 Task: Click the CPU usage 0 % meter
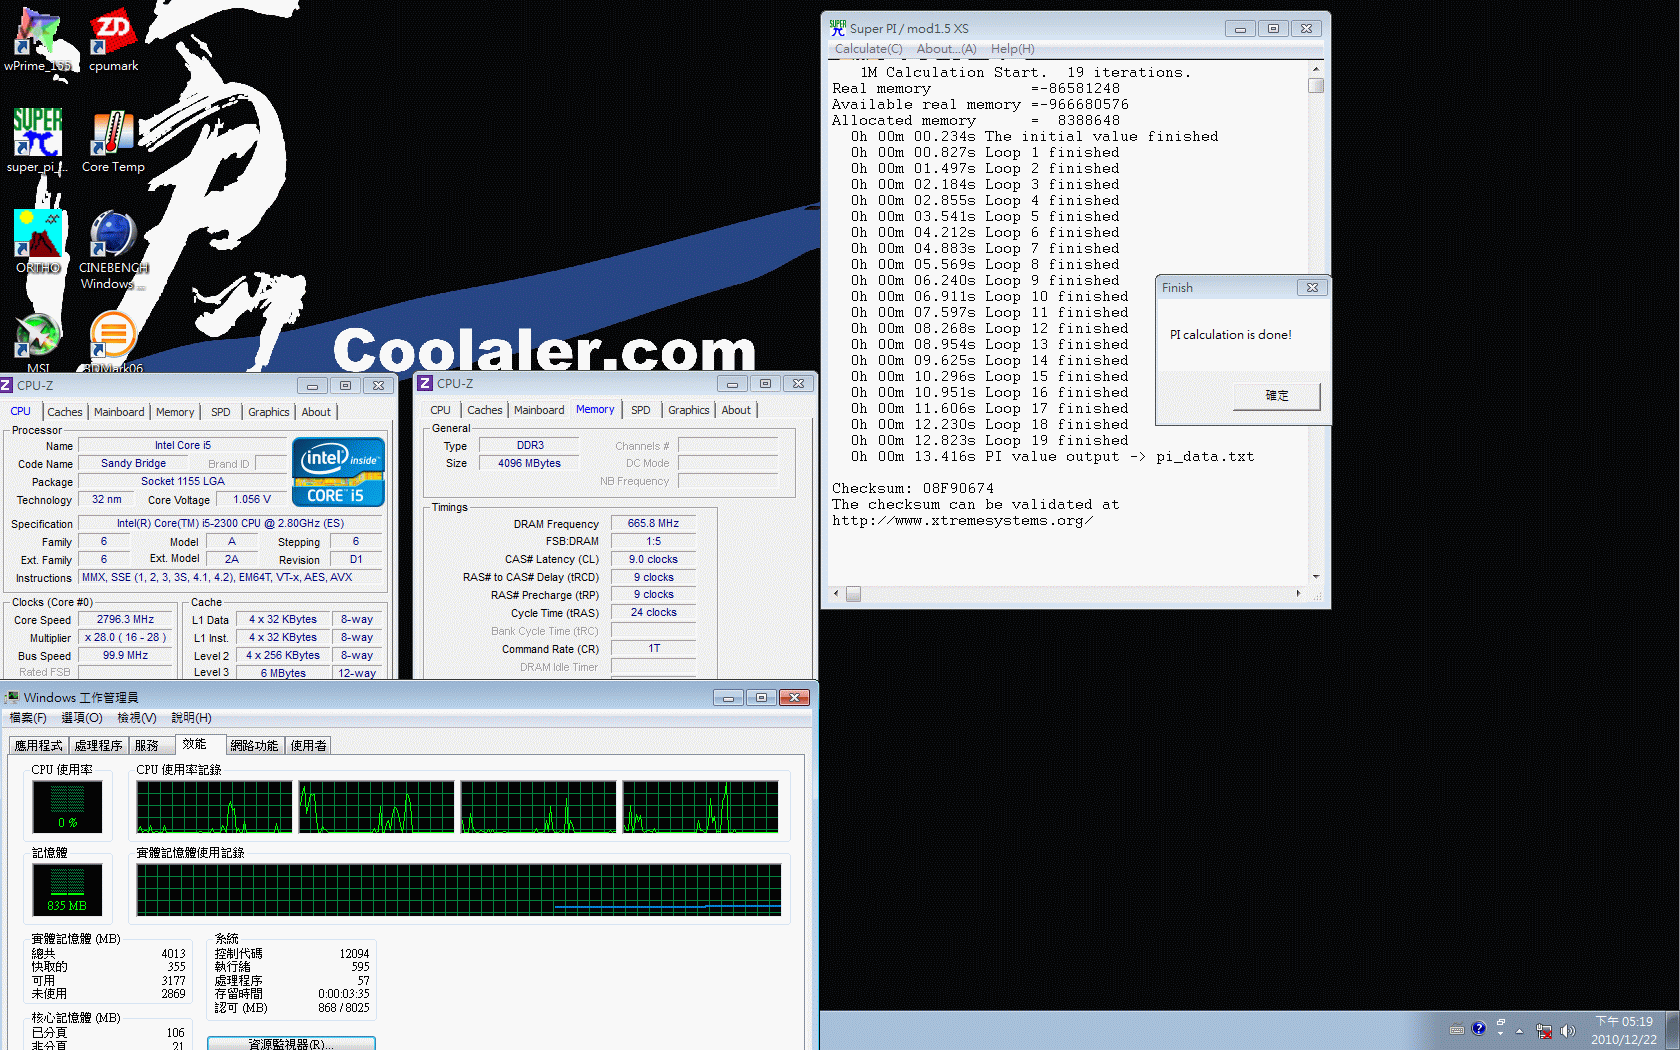pyautogui.click(x=67, y=808)
